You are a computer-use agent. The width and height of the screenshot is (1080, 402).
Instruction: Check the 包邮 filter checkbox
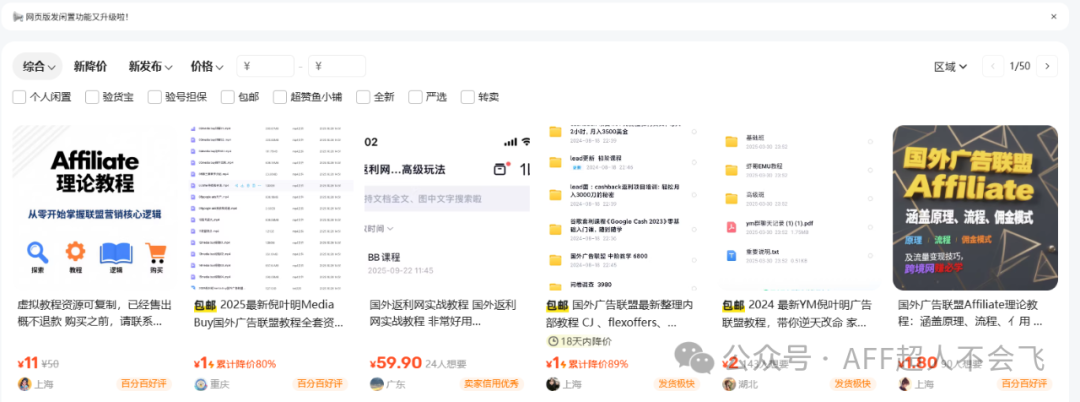click(x=228, y=97)
